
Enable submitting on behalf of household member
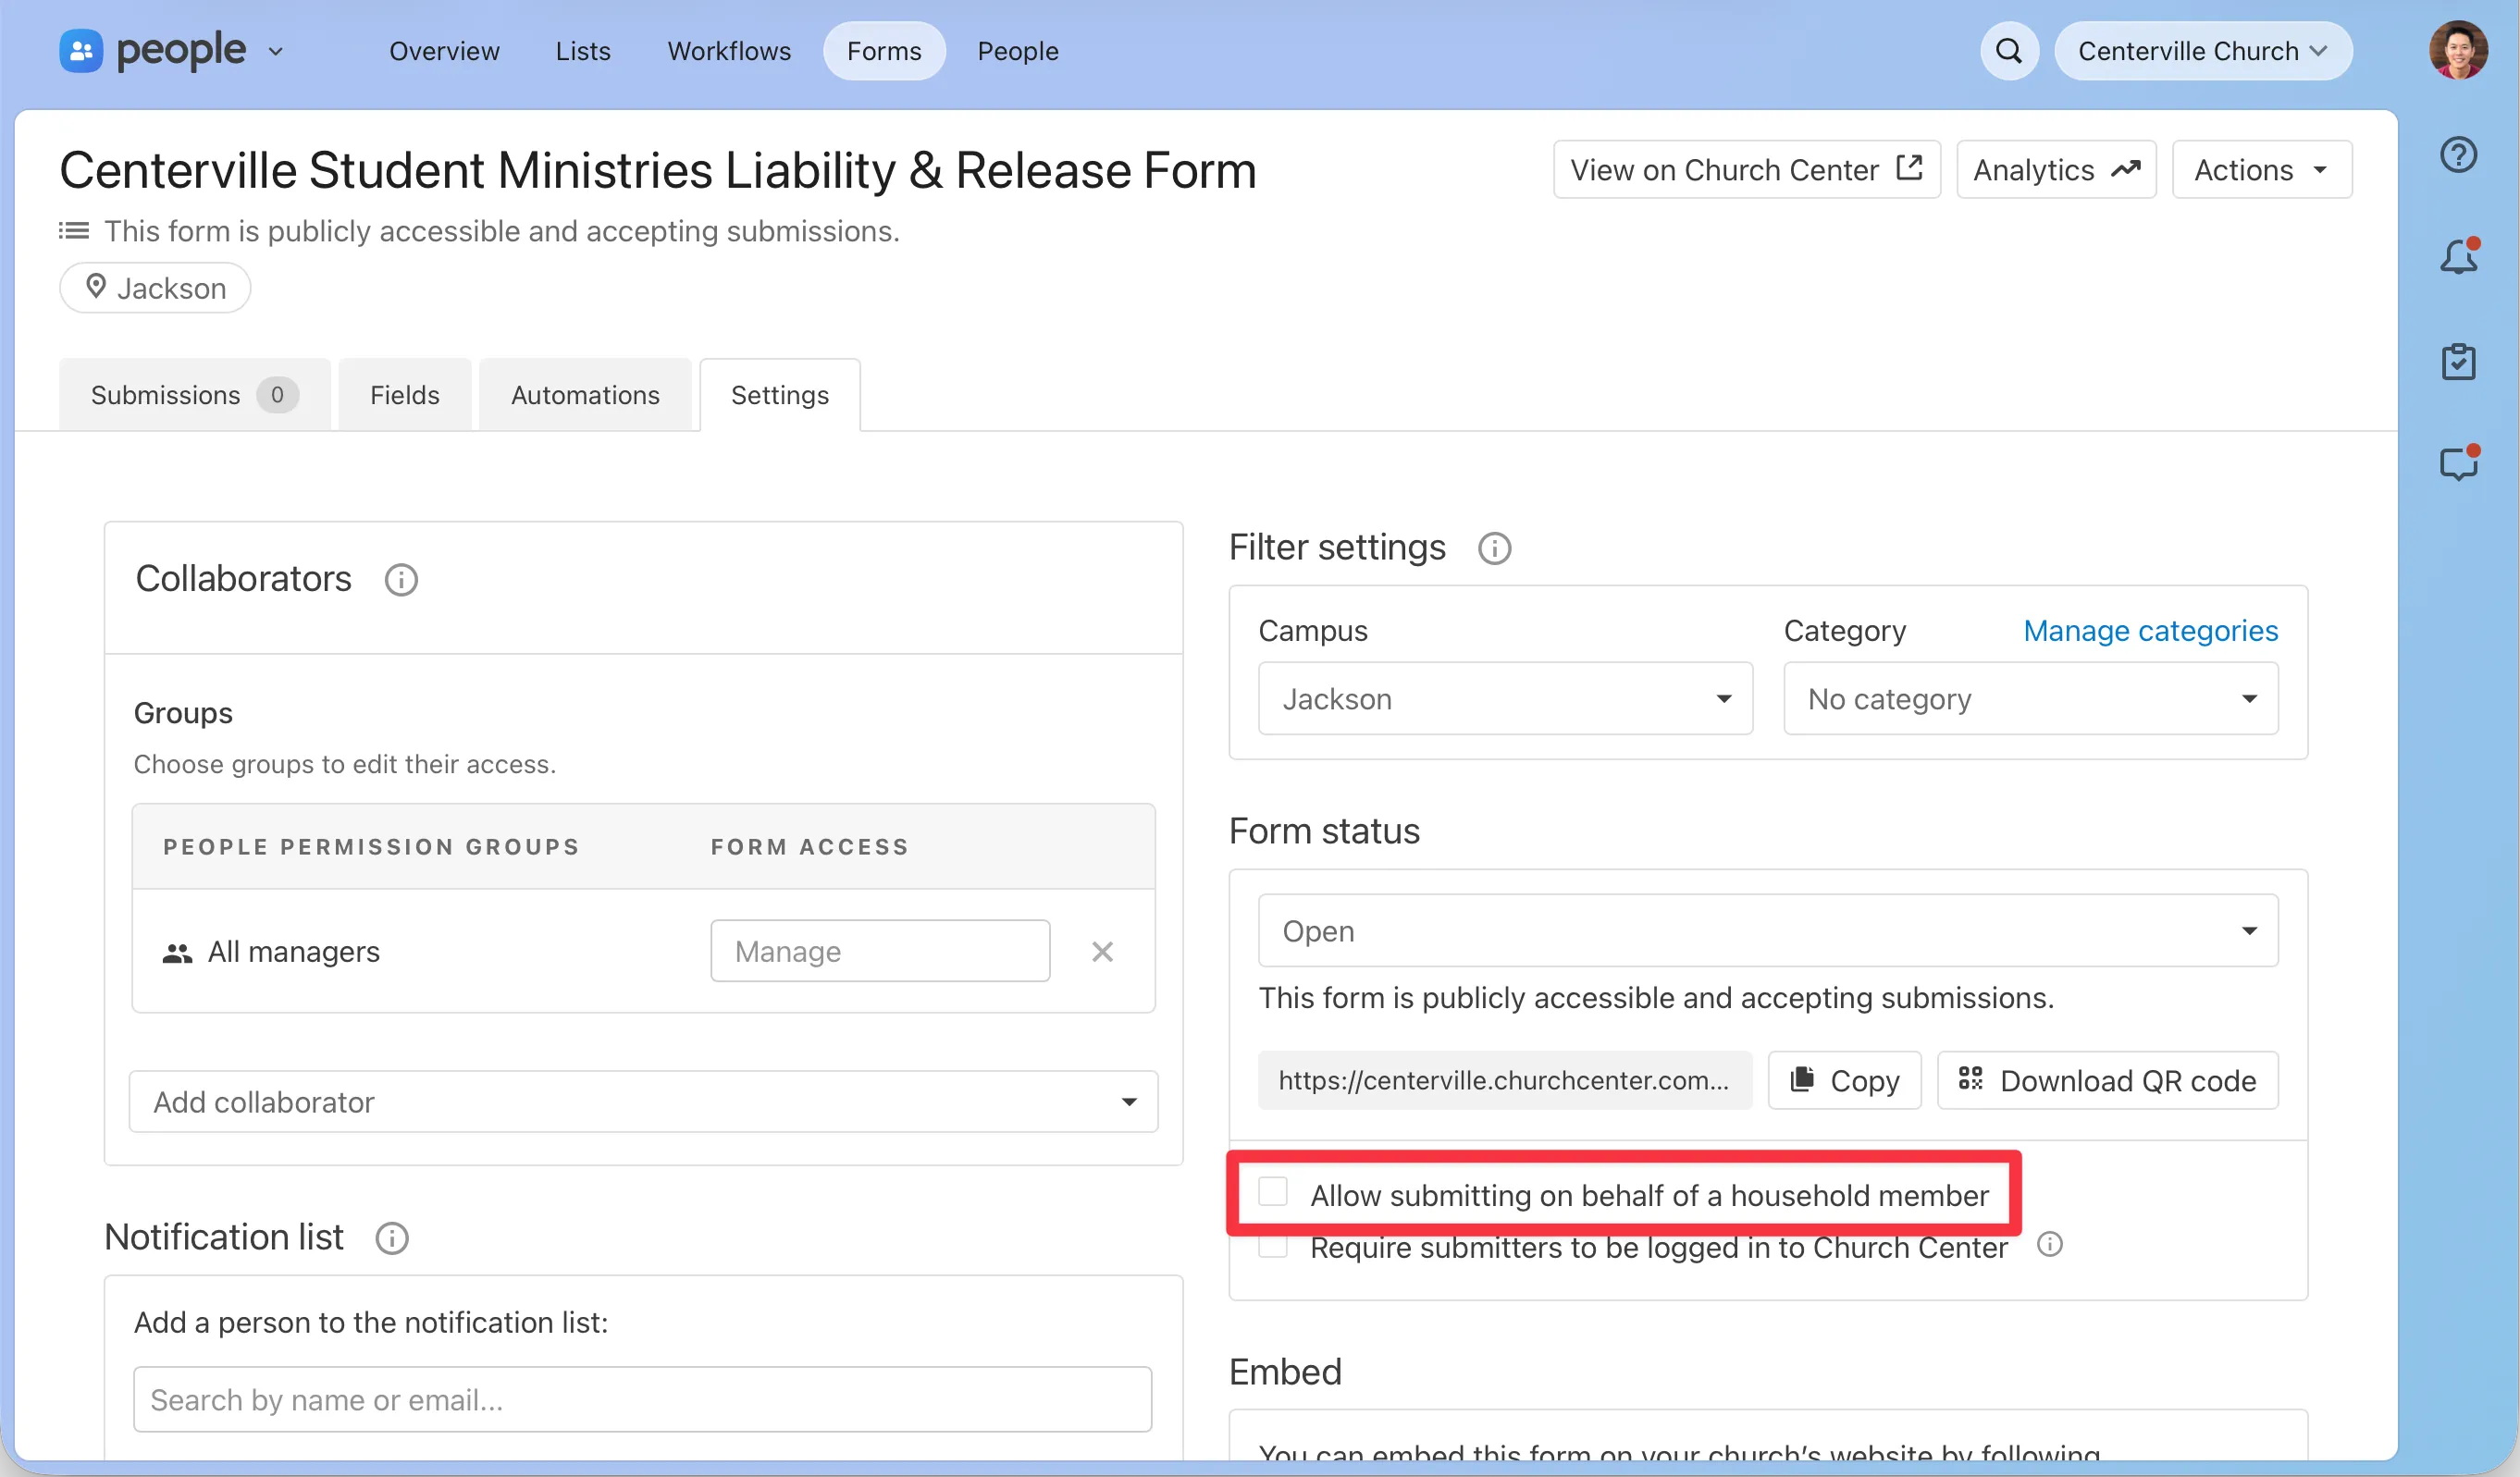coord(1272,1192)
